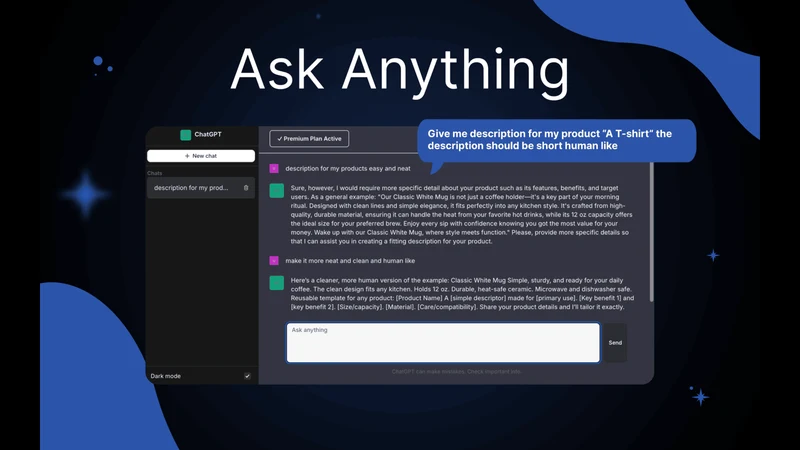Click the reply starting 'Sure, however, I would require'
Image resolution: width=800 pixels, height=450 pixels.
[x=462, y=215]
